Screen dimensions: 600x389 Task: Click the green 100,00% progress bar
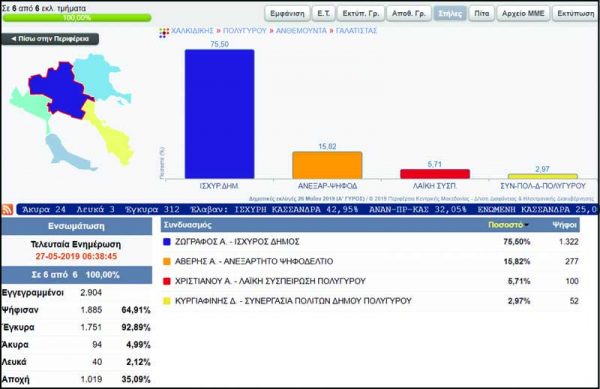tap(77, 18)
